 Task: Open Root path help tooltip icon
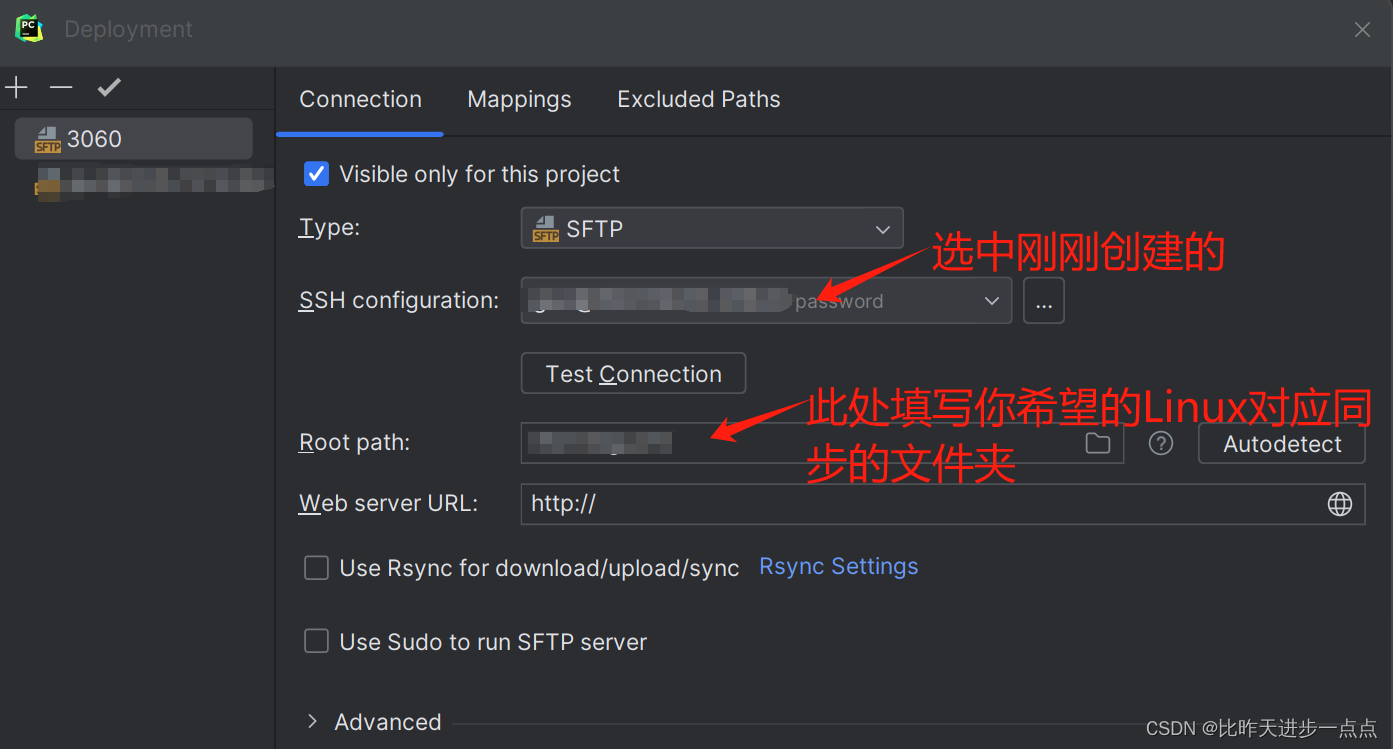coord(1160,443)
